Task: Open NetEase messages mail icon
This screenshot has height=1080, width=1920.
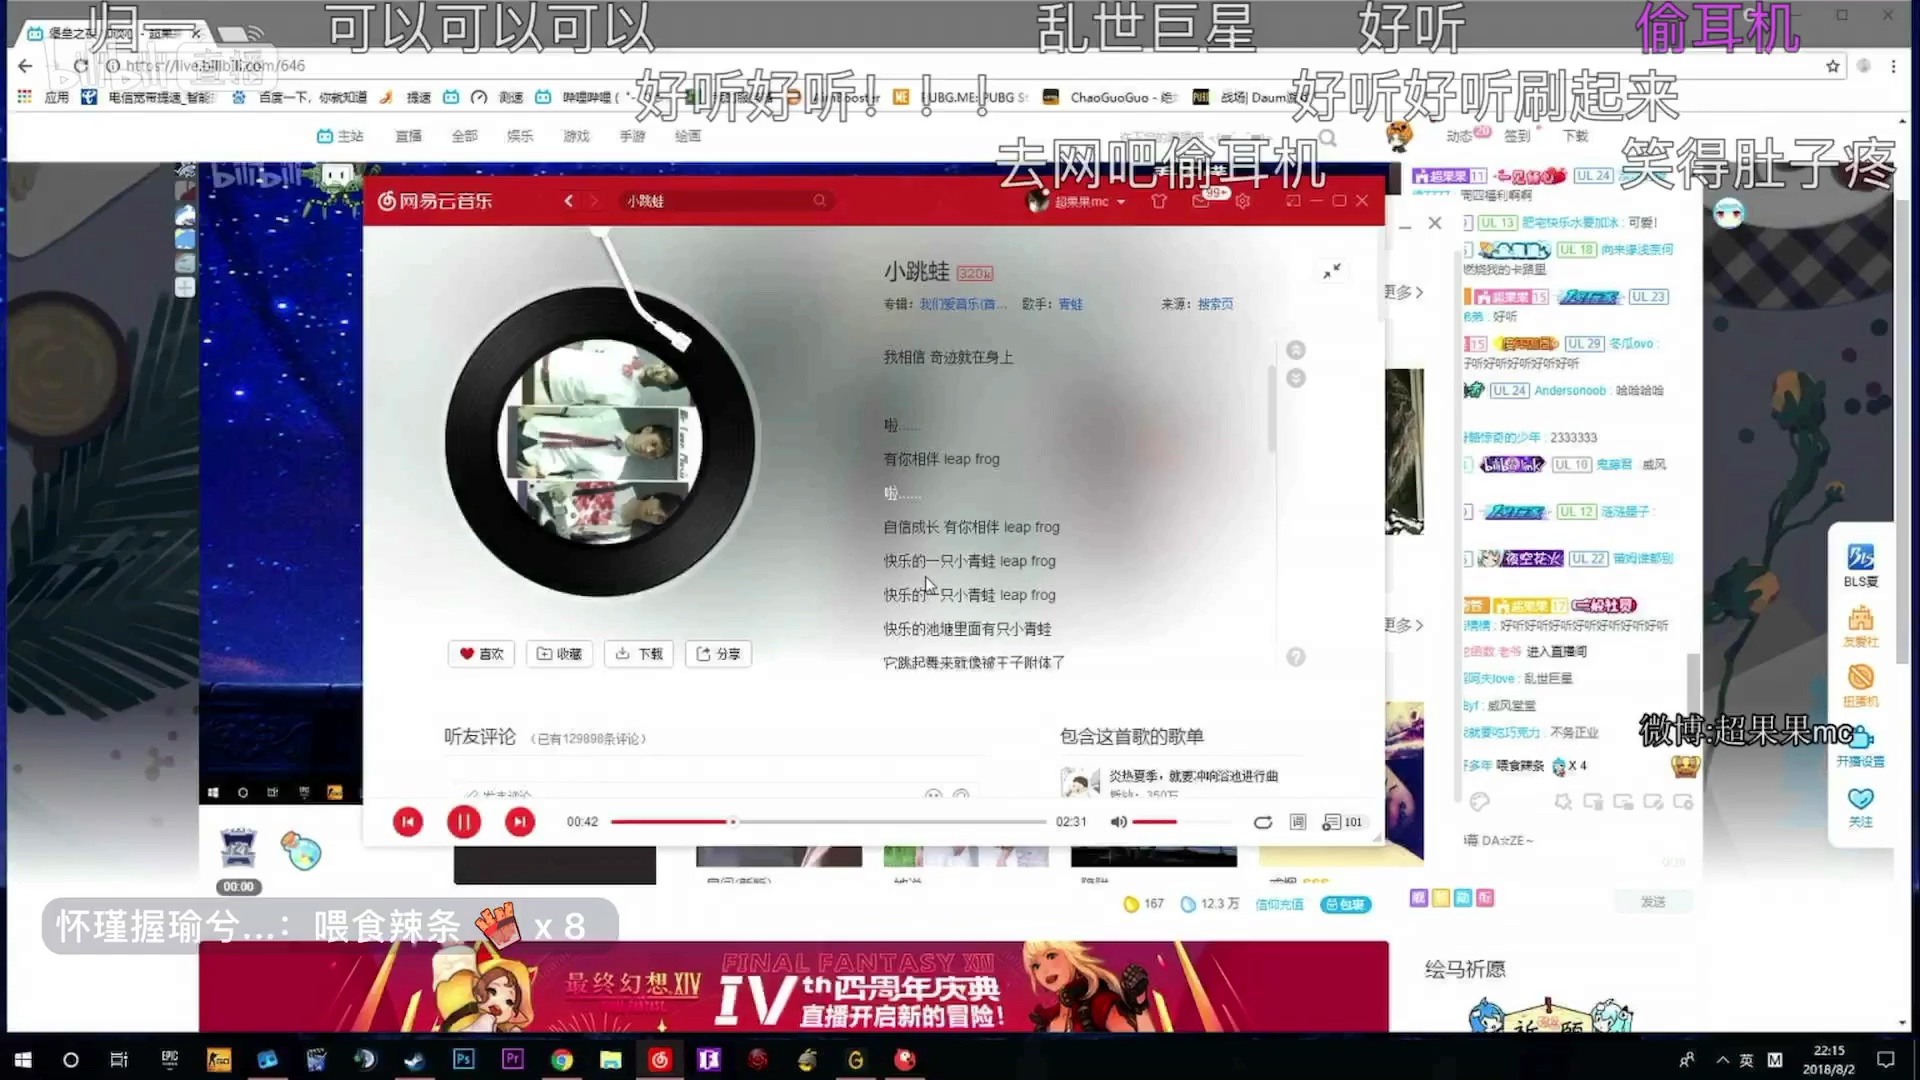Action: tap(1201, 202)
